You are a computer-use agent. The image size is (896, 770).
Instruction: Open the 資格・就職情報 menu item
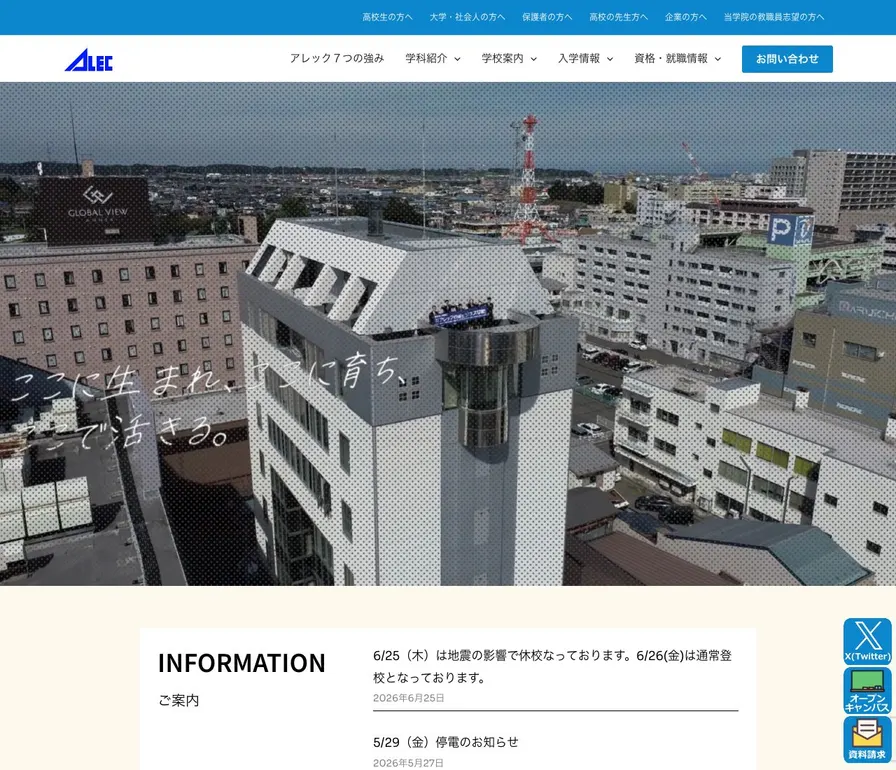tap(671, 58)
